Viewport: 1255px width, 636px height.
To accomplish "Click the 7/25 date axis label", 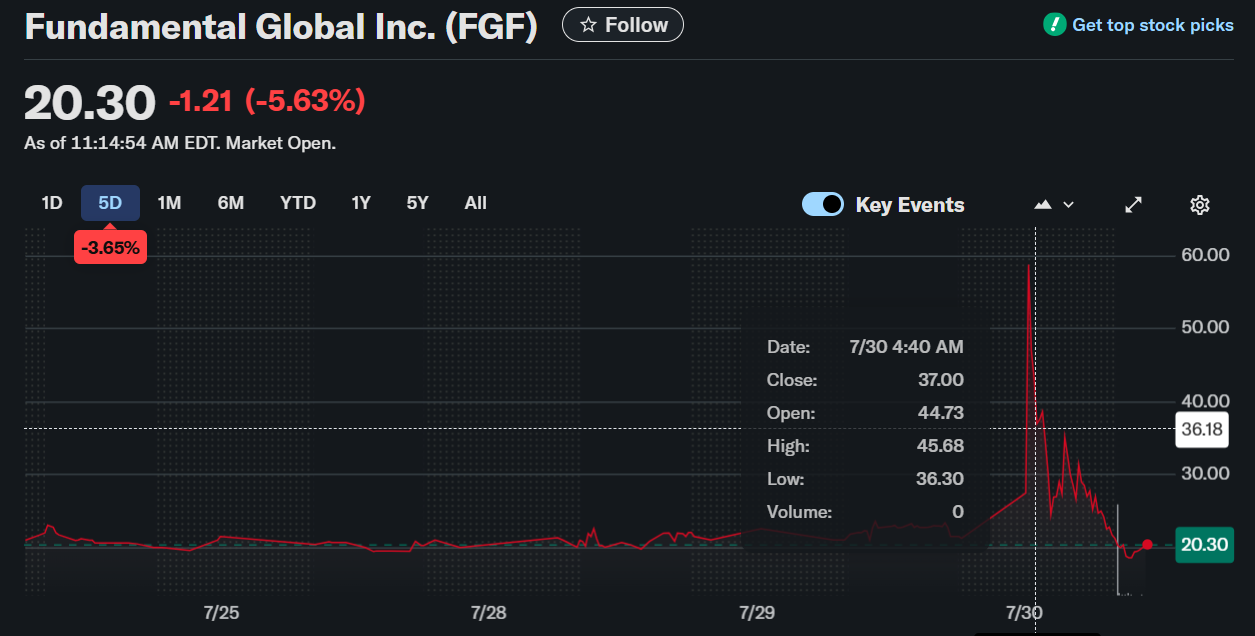I will (220, 612).
